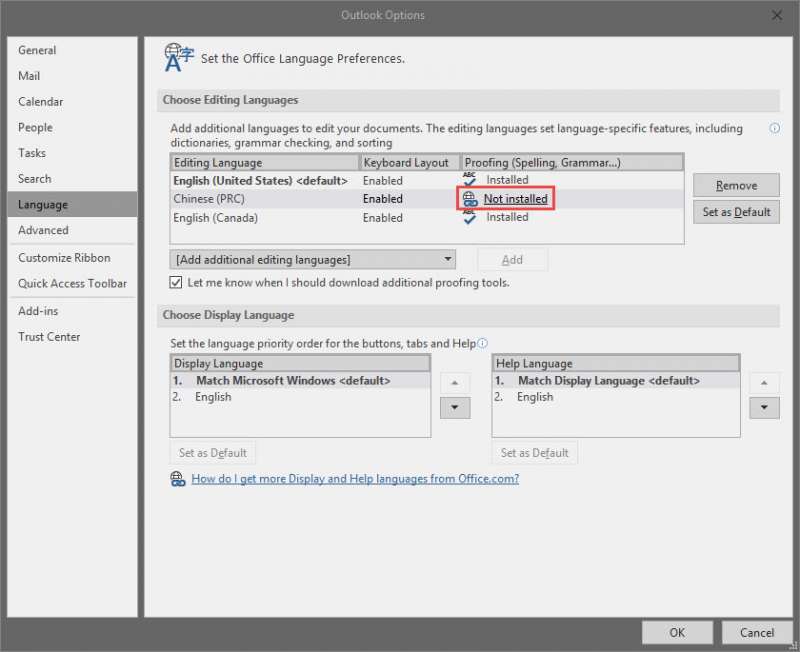Select 'Match Microsoft Windows <default>' display language
The width and height of the screenshot is (800, 652).
coord(300,381)
